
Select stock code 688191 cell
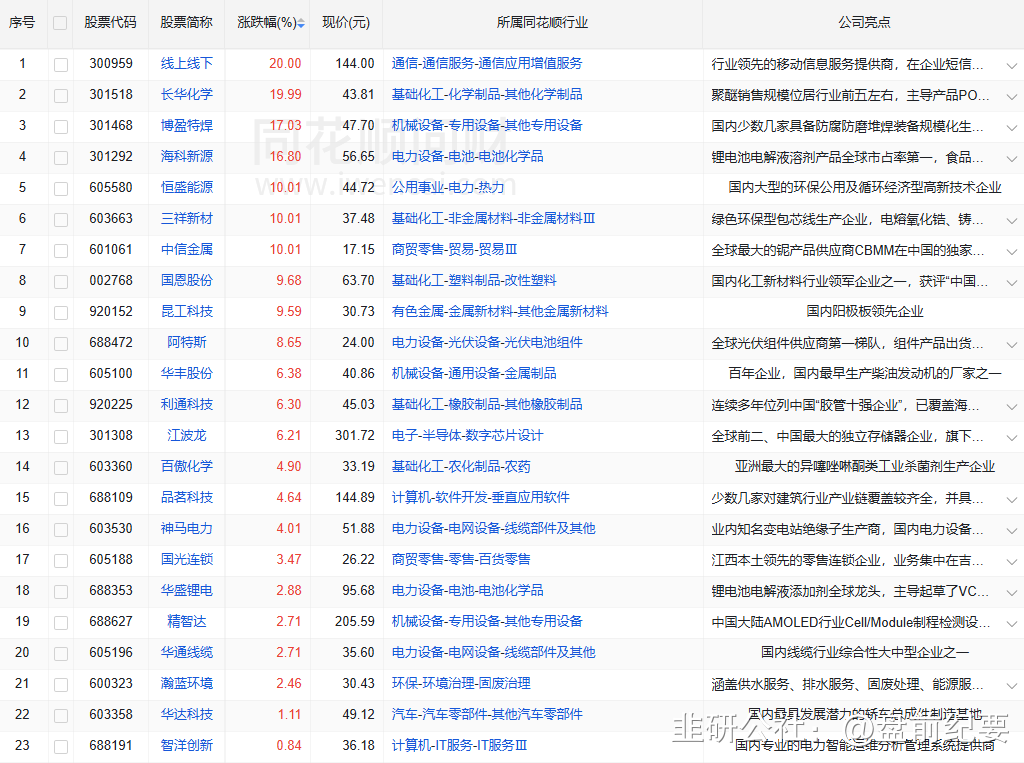(x=110, y=746)
